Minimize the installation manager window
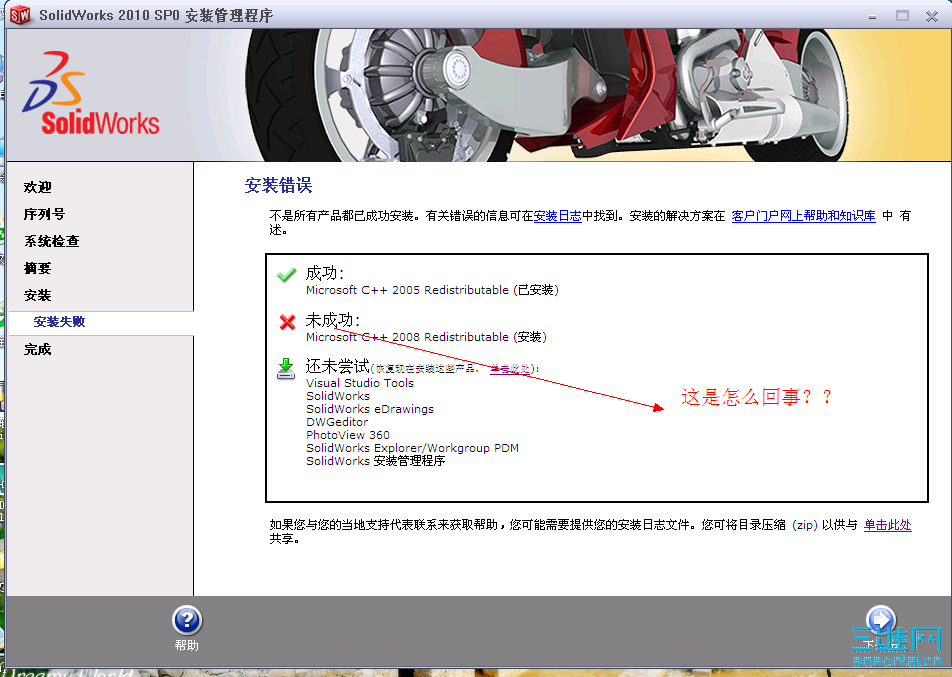Screen dimensions: 952x677 pos(872,16)
